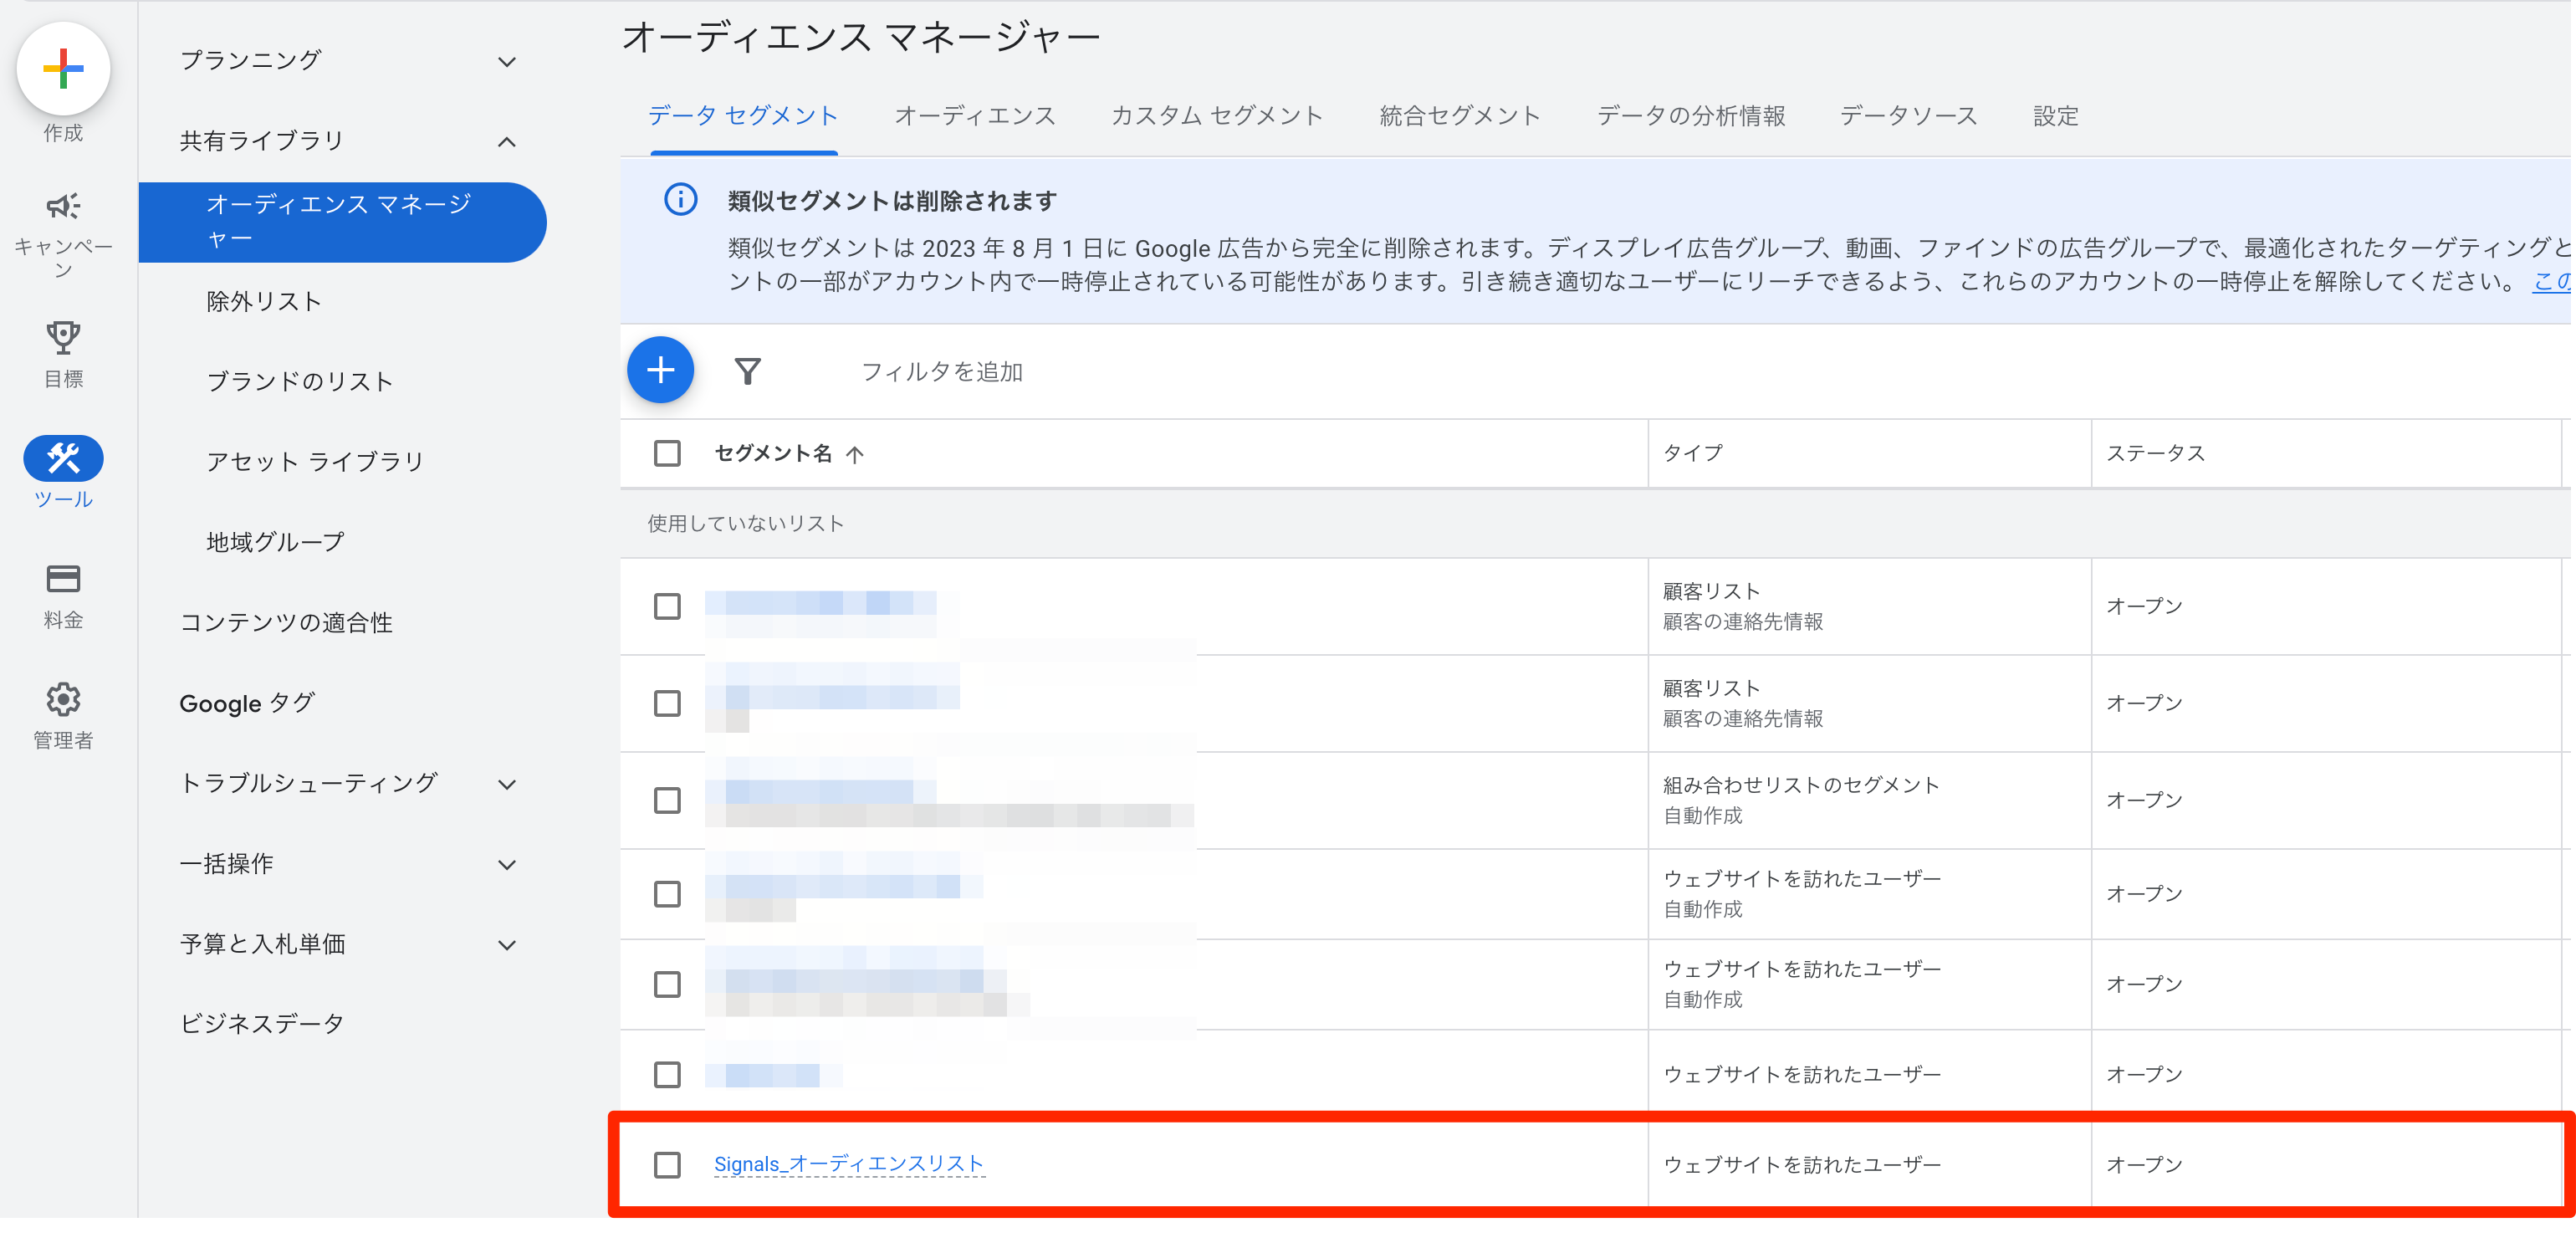Switch to the データ セグメント tab
2576x1253 pixels.
[x=743, y=116]
